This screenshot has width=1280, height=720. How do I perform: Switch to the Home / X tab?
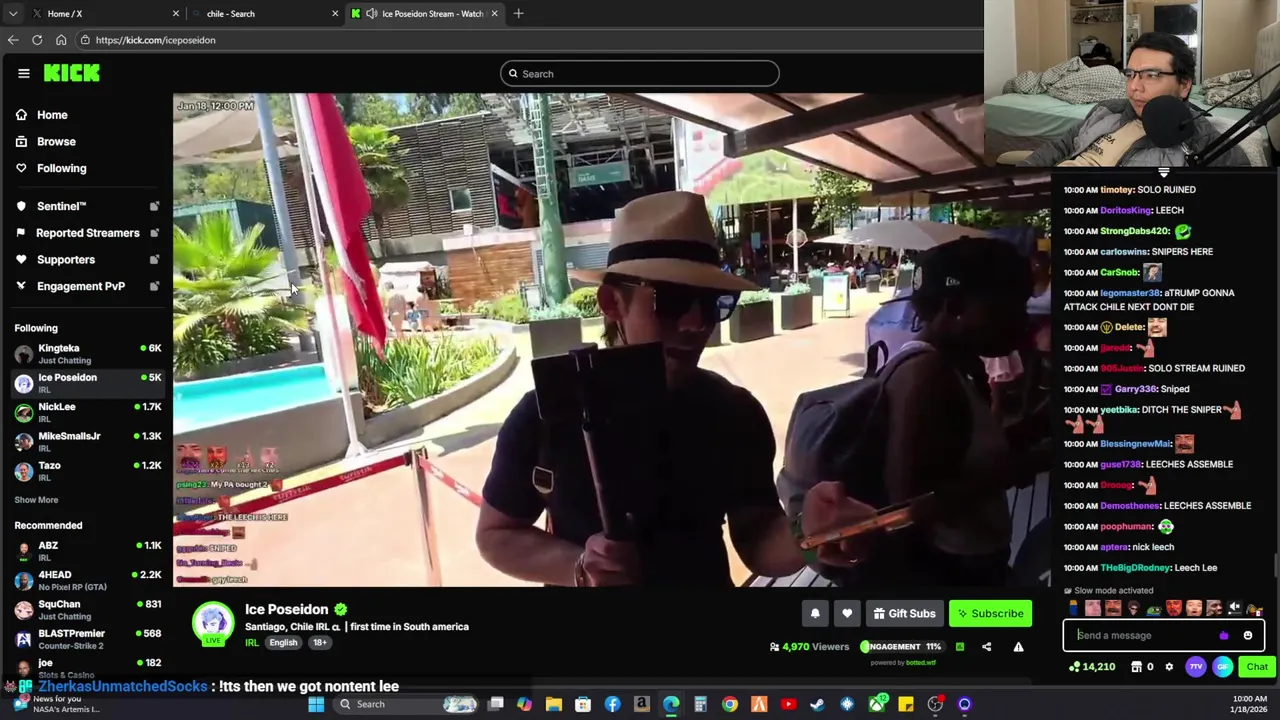pyautogui.click(x=104, y=14)
